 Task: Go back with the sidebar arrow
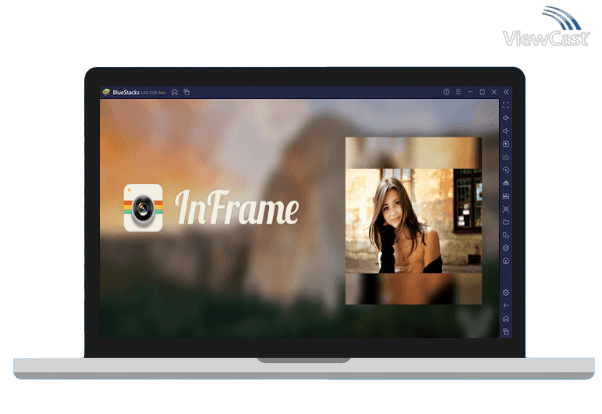[506, 306]
